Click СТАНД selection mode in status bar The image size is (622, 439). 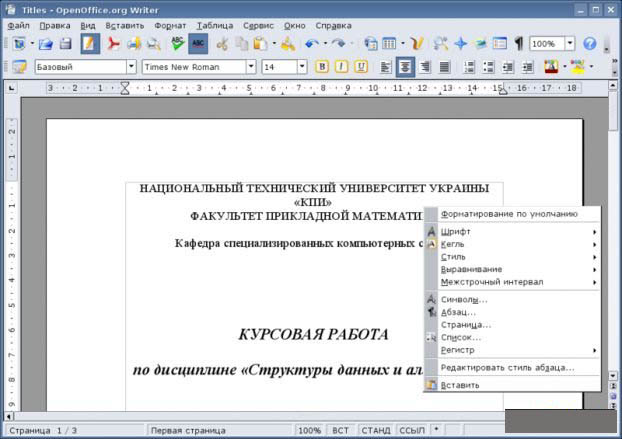(x=376, y=431)
